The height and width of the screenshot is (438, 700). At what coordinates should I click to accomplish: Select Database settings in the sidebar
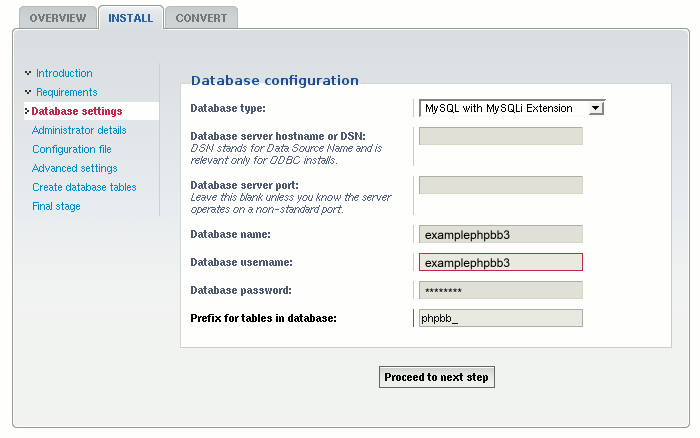point(77,111)
